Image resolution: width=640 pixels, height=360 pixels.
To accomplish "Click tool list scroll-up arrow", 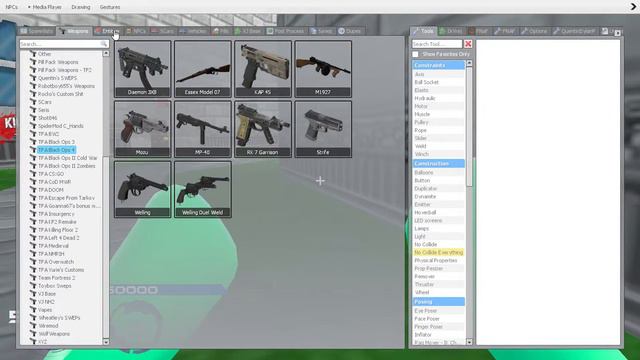I will point(469,63).
